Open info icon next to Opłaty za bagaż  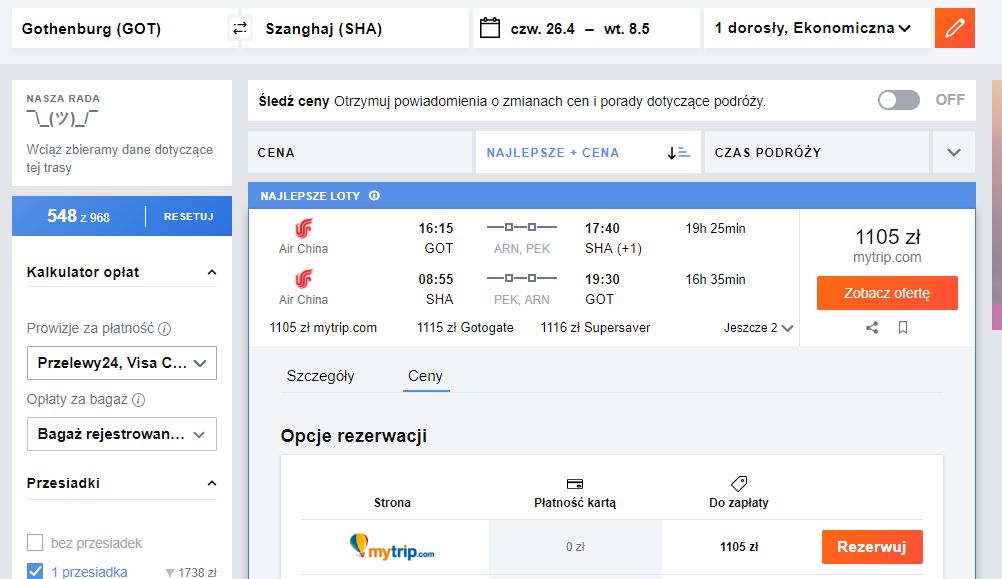point(139,400)
